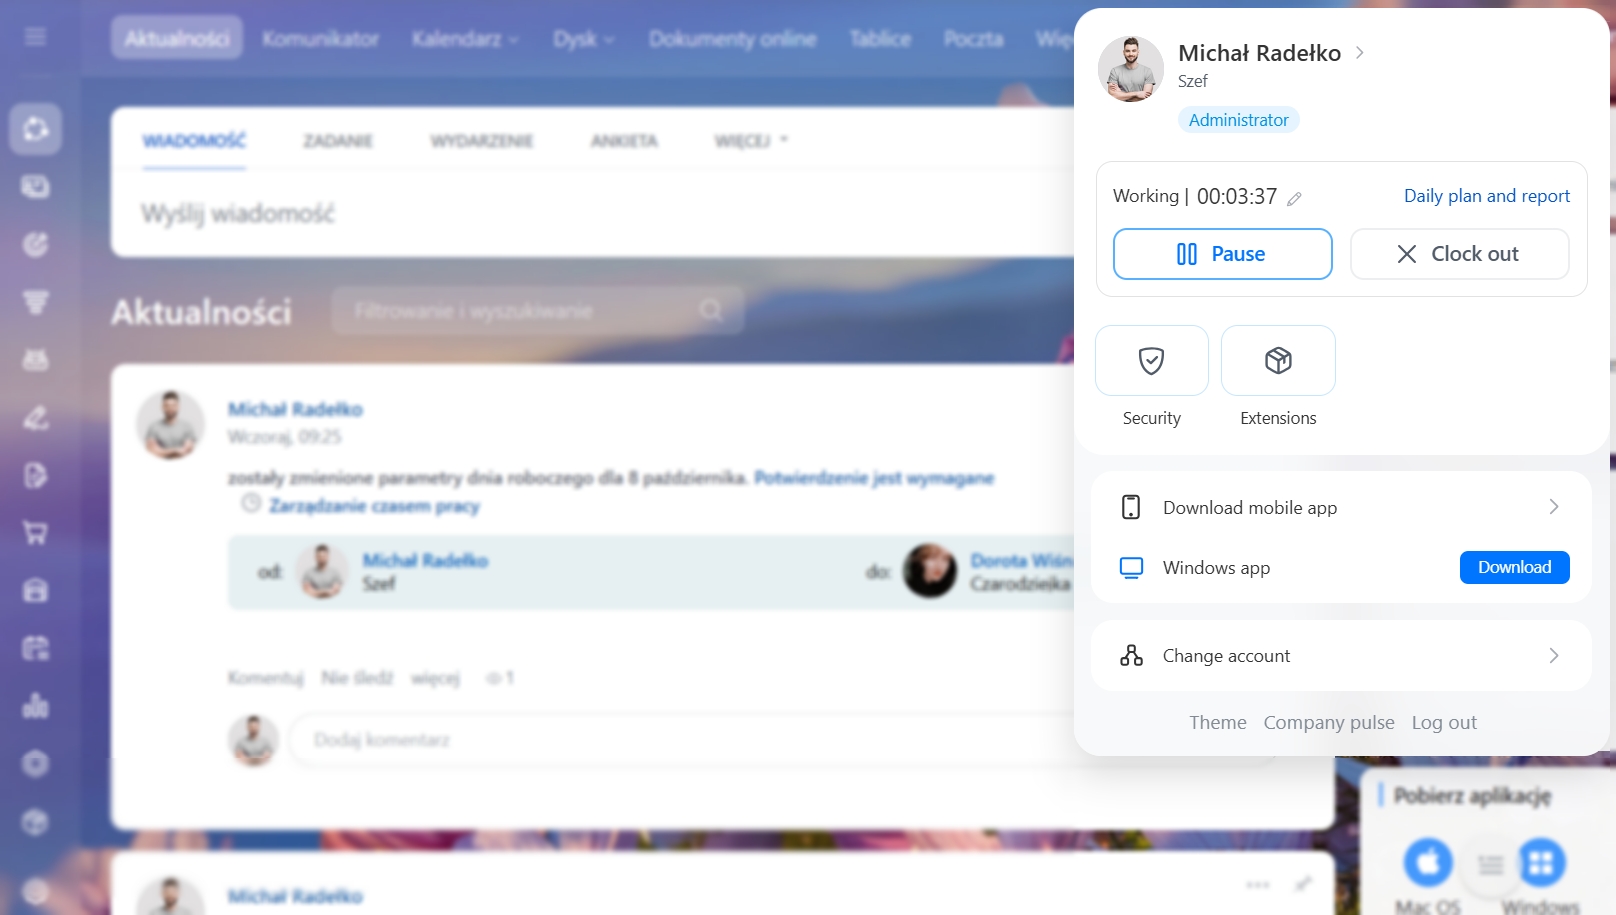Open Poczta in the top navigation
Viewport: 1616px width, 915px height.
(x=973, y=39)
